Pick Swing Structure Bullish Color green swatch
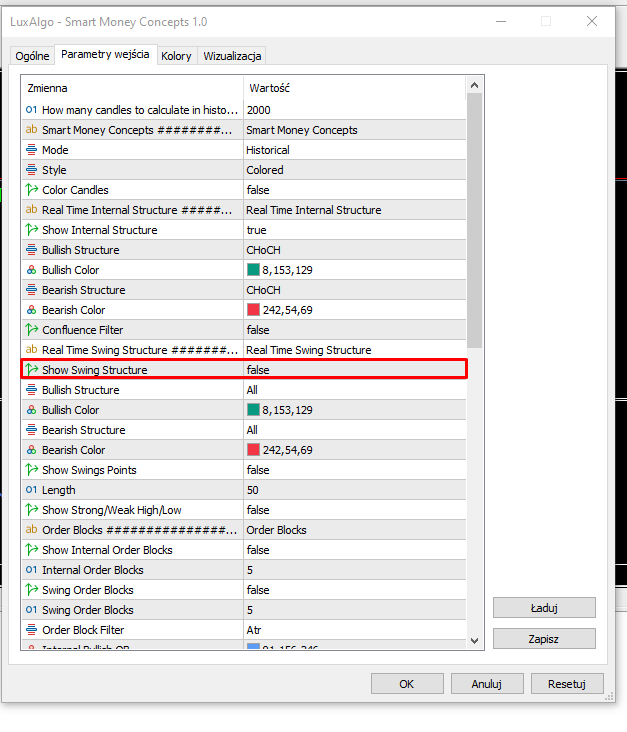 (253, 410)
